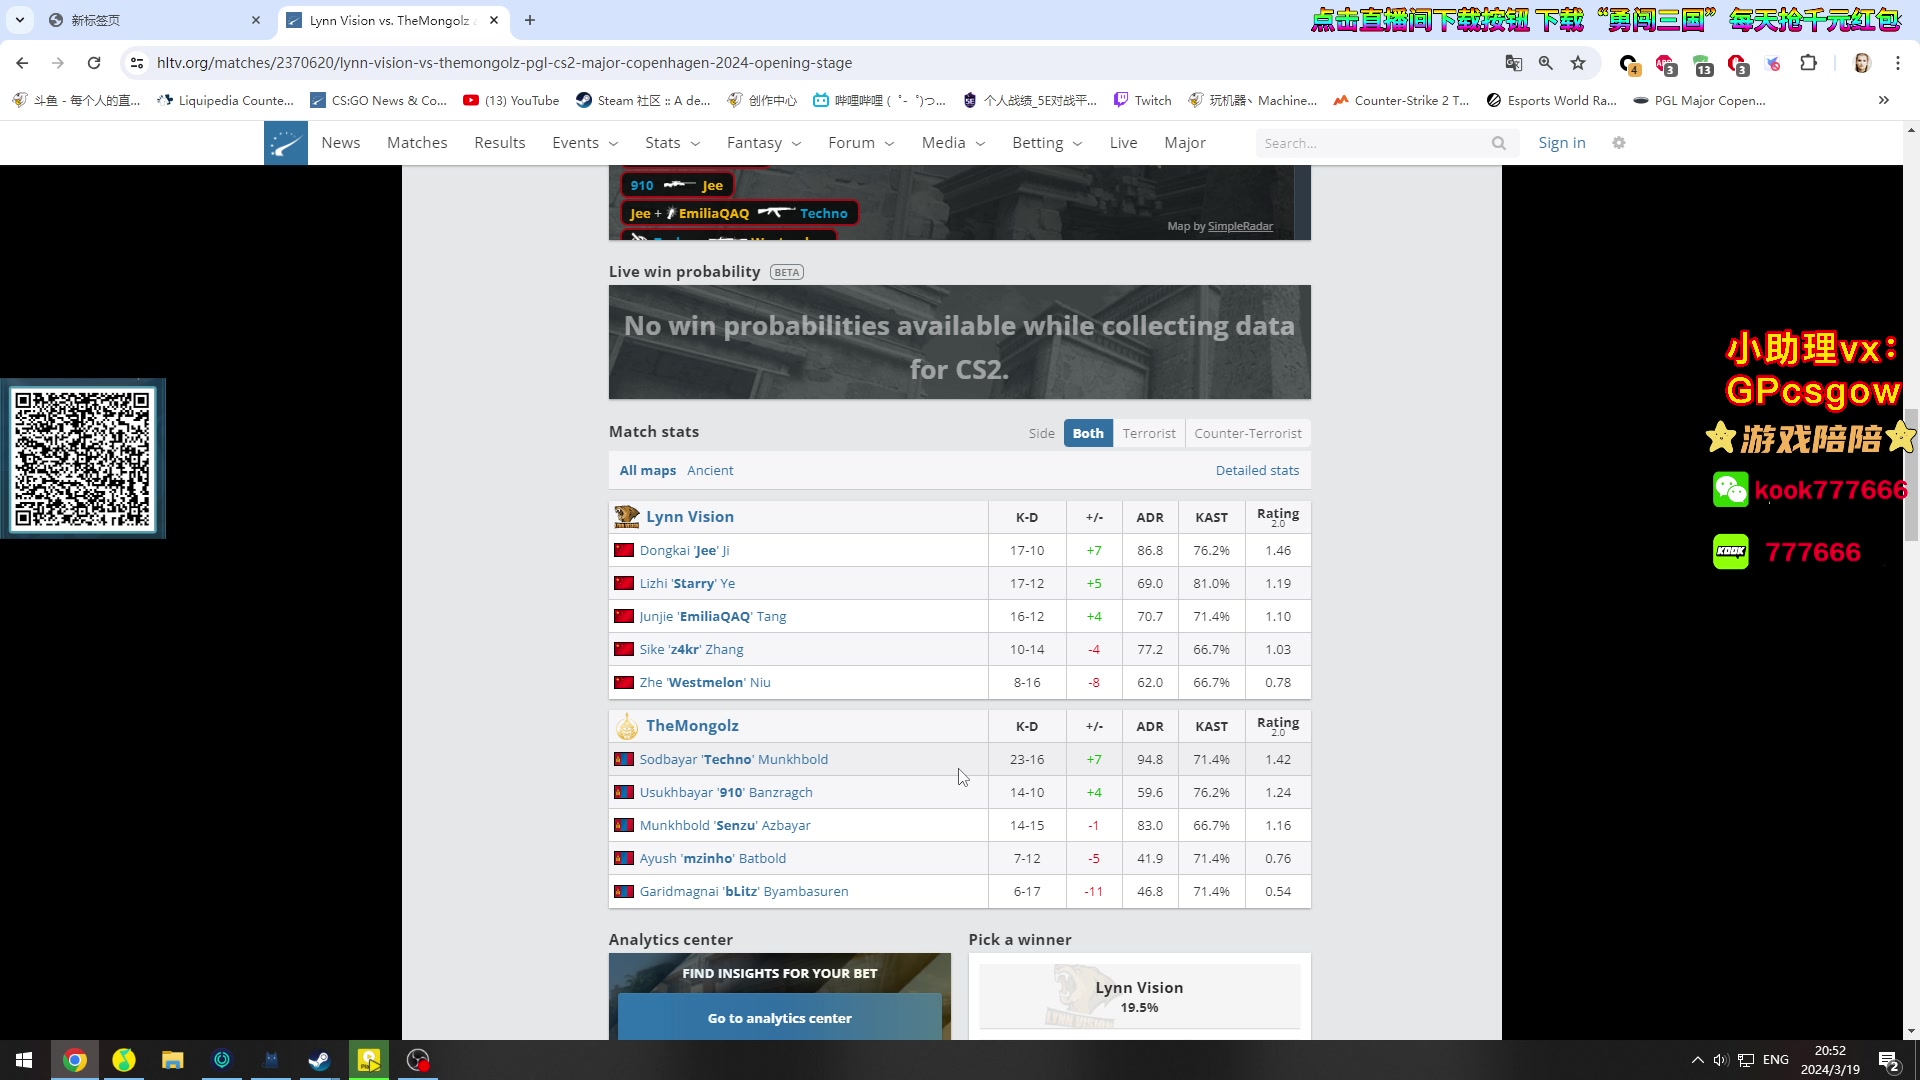Click the HLTV logo icon
1920x1080 pixels.
(286, 143)
